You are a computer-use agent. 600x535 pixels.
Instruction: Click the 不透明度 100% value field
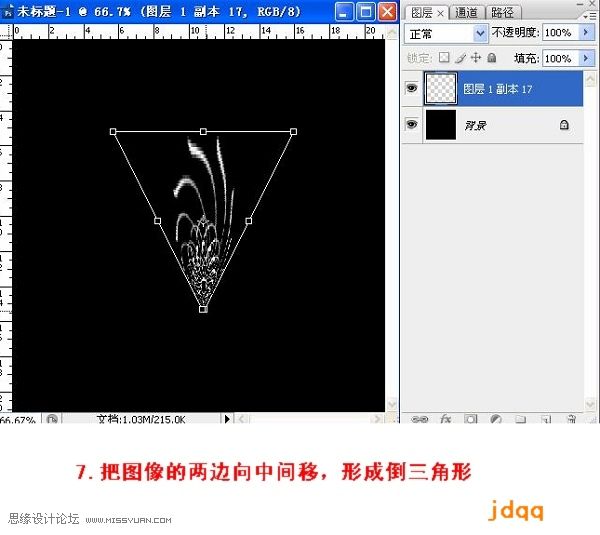coord(561,33)
